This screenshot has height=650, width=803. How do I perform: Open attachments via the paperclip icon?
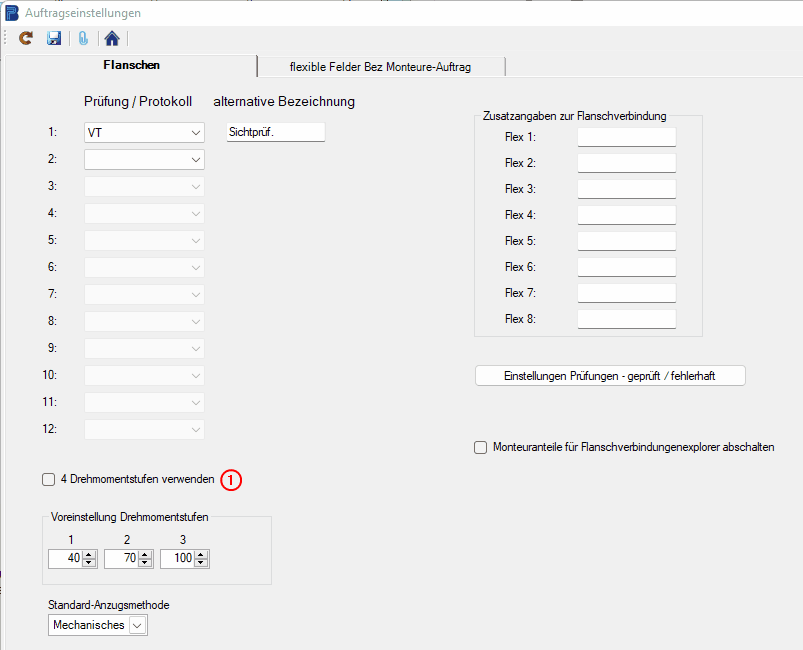pyautogui.click(x=84, y=38)
